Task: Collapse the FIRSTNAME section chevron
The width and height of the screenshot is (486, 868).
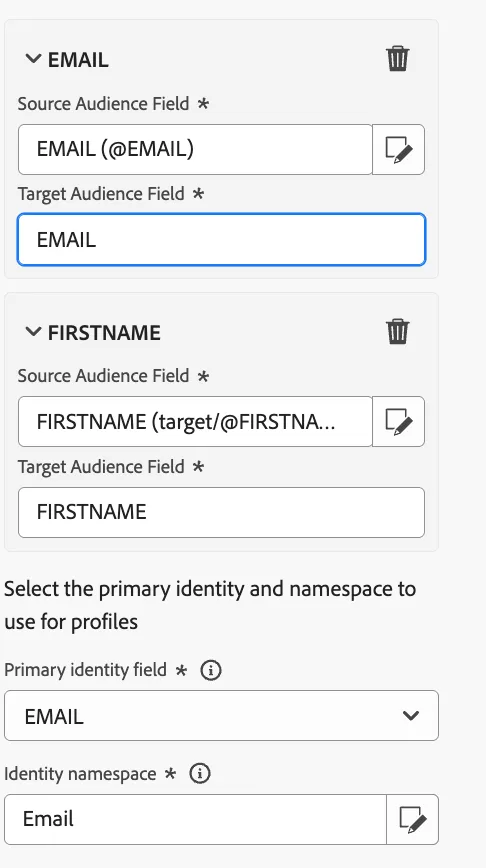Action: (33, 332)
